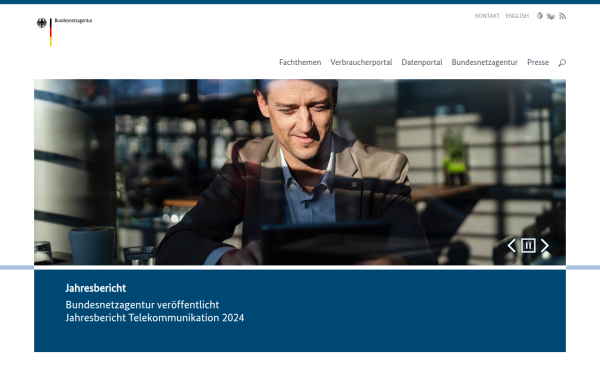Pause the slideshow
Viewport: 600px width, 375px height.
tap(528, 245)
